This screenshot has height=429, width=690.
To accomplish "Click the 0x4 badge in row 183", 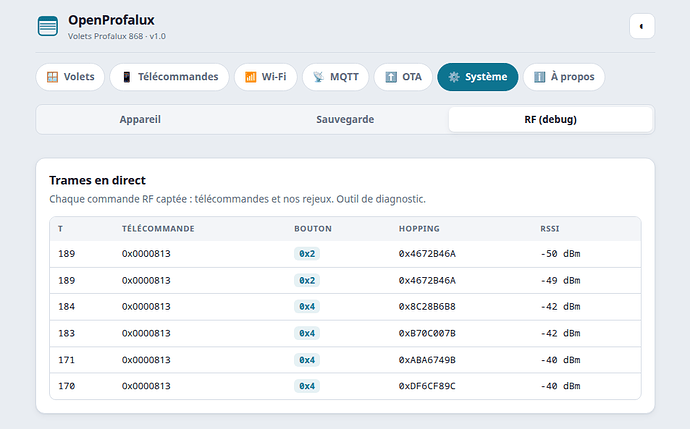I will click(x=307, y=334).
